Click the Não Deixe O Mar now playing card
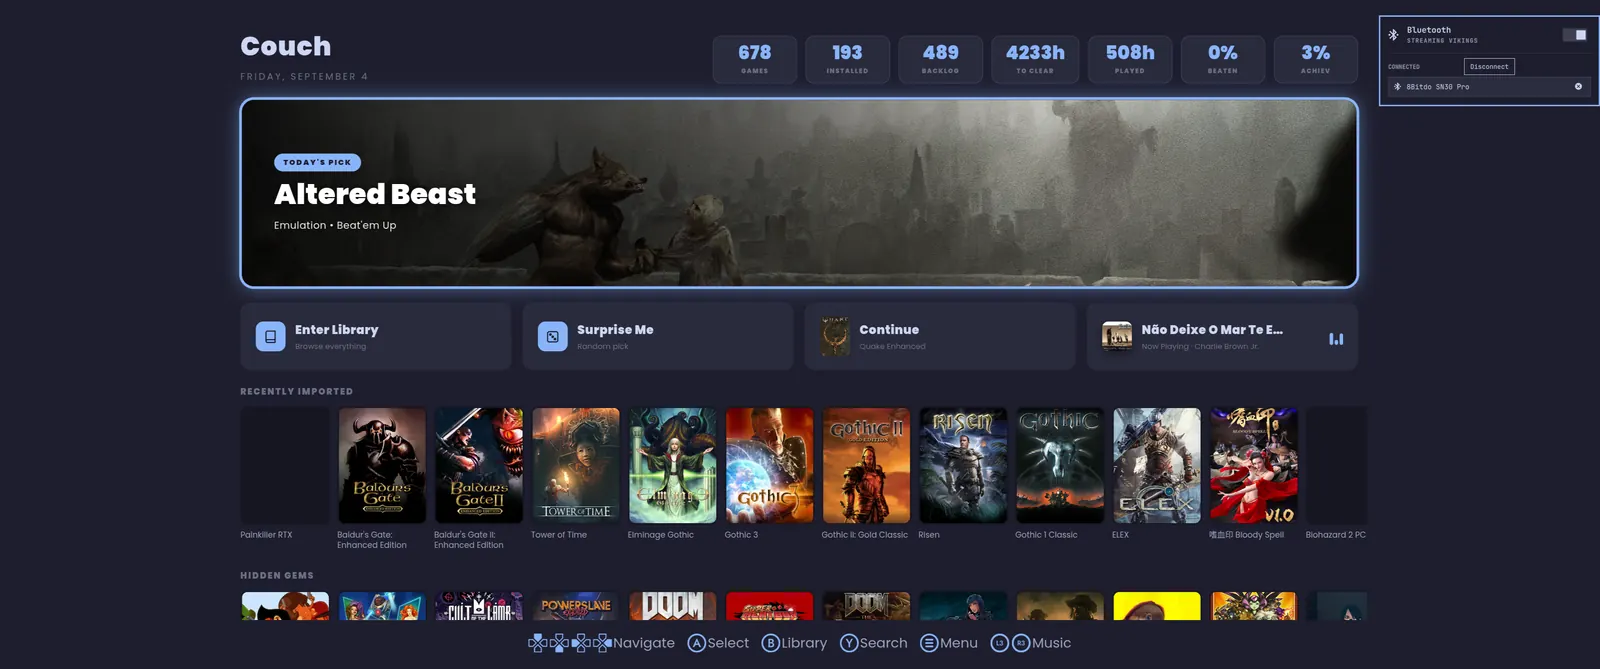Viewport: 1600px width, 669px height. pyautogui.click(x=1222, y=337)
